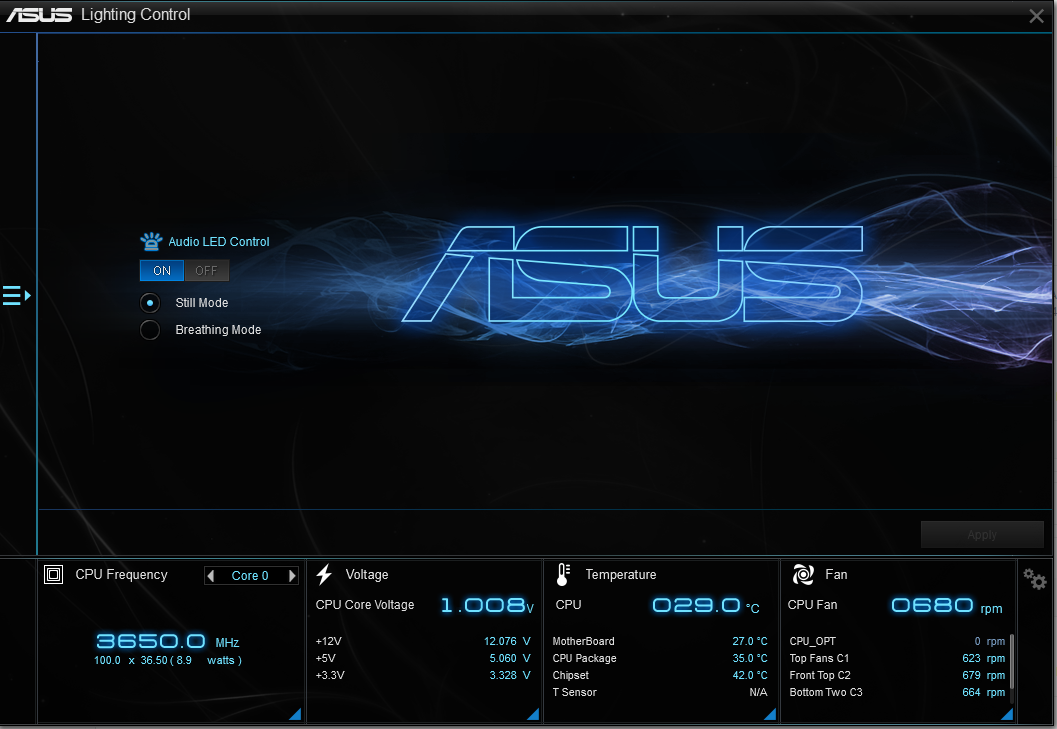The width and height of the screenshot is (1057, 729).
Task: Click the Core 0 selector label
Action: pos(250,575)
